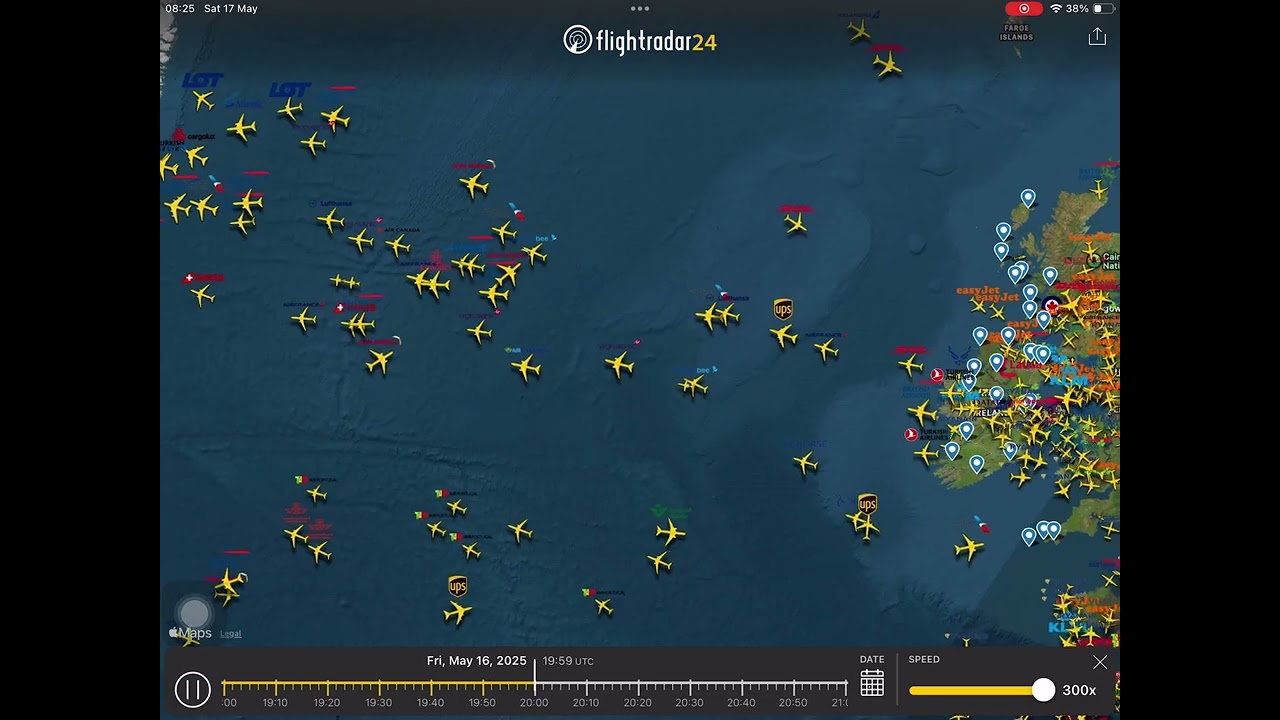This screenshot has height=720, width=1280.
Task: Tap the red screen recording indicator
Action: (1024, 8)
